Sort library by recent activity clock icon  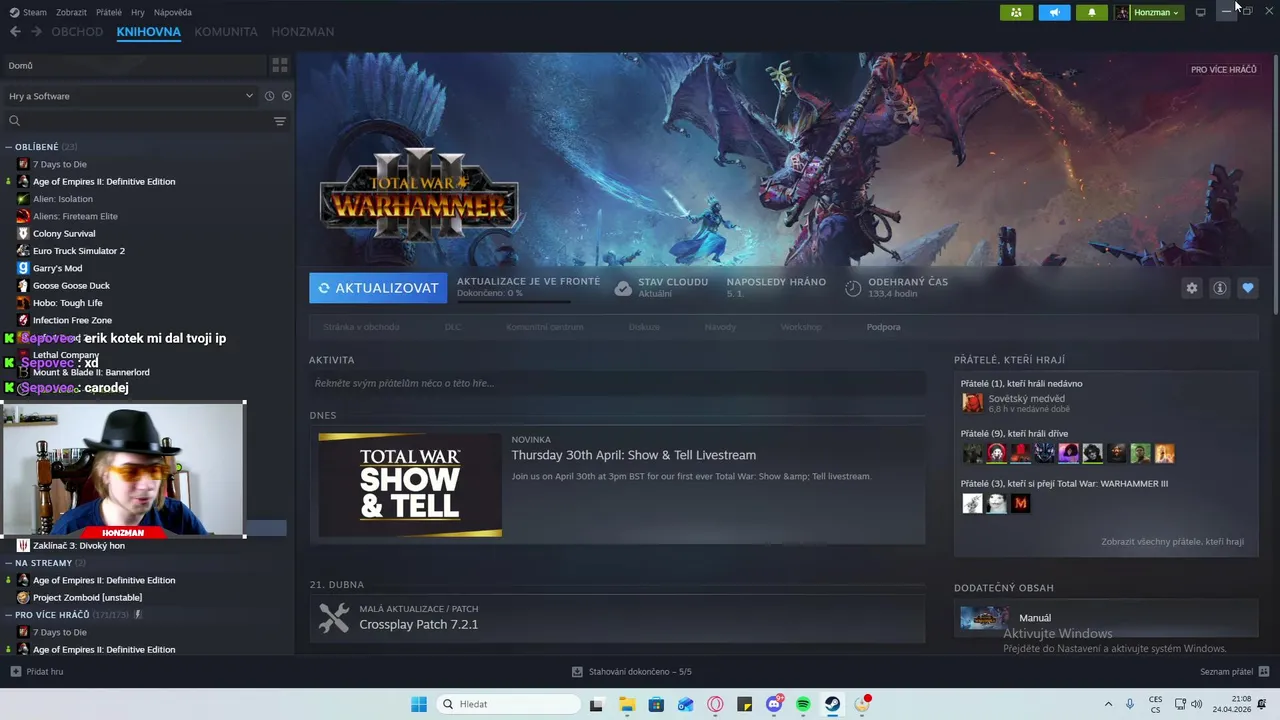(x=269, y=96)
